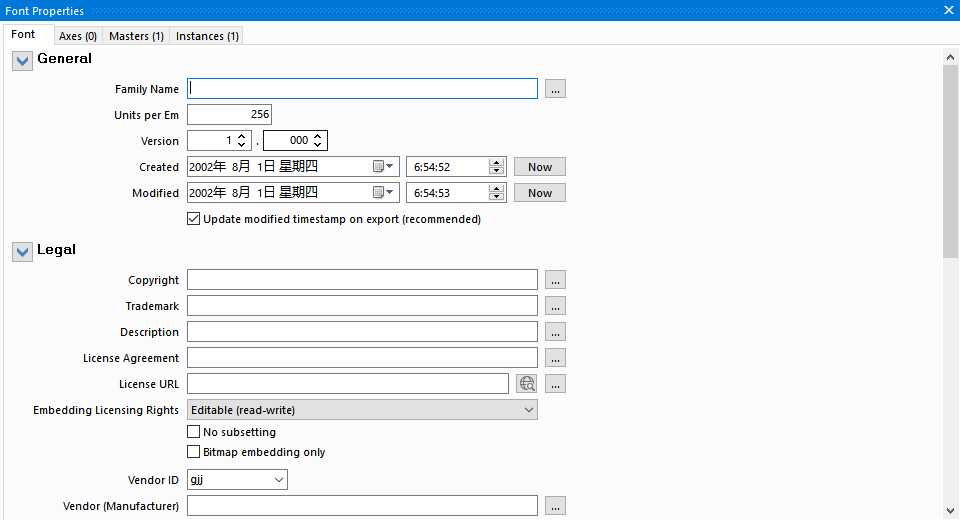The width and height of the screenshot is (960, 520).
Task: Set Modified time to Now
Action: (x=540, y=193)
